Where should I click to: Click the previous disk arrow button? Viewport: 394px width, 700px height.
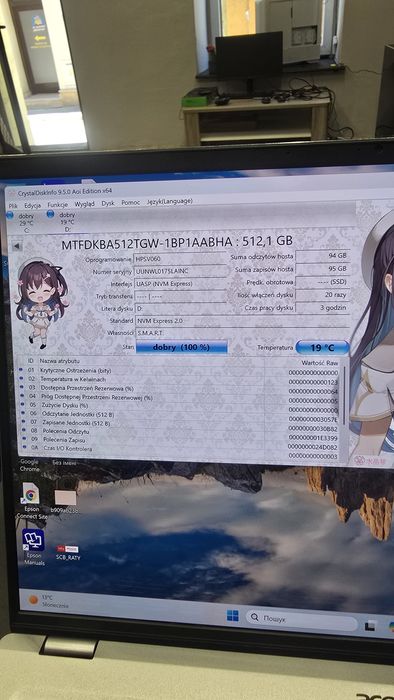(x=17, y=246)
